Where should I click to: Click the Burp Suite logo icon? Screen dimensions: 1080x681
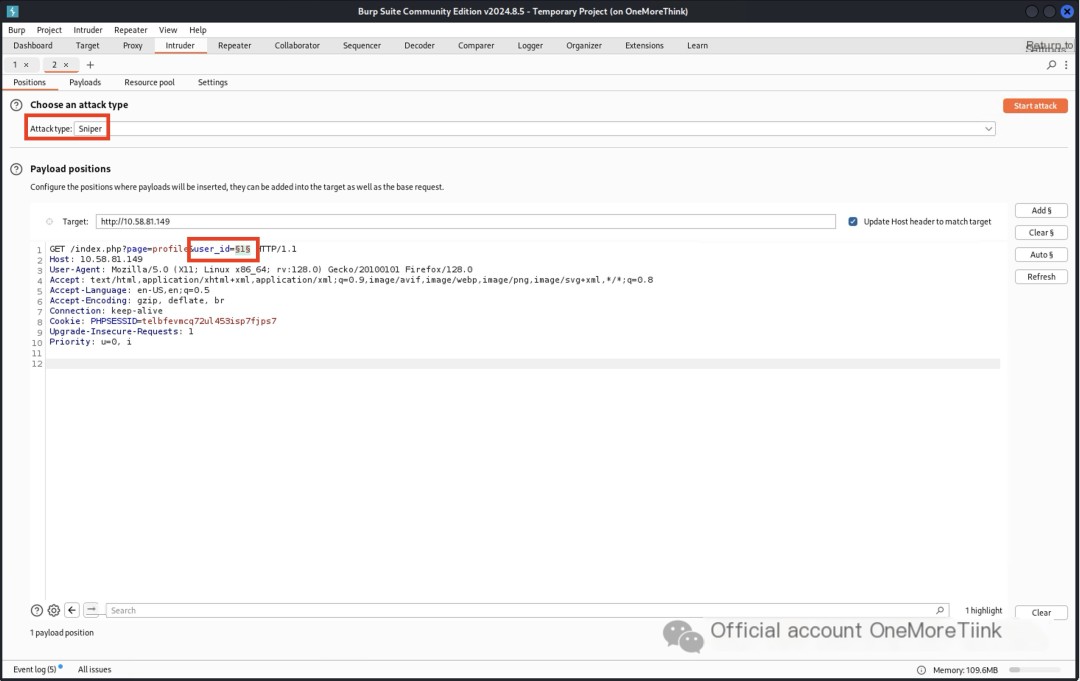[12, 11]
